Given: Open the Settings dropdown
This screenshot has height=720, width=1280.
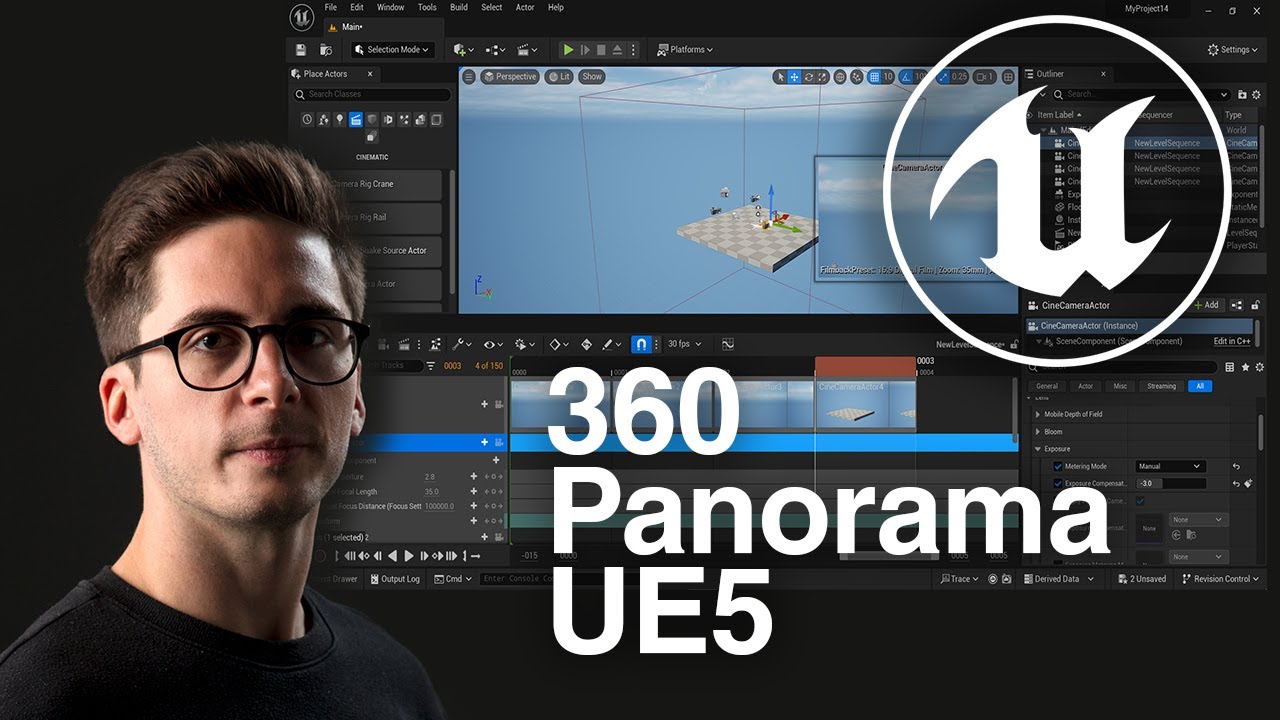Looking at the screenshot, I should coord(1234,49).
